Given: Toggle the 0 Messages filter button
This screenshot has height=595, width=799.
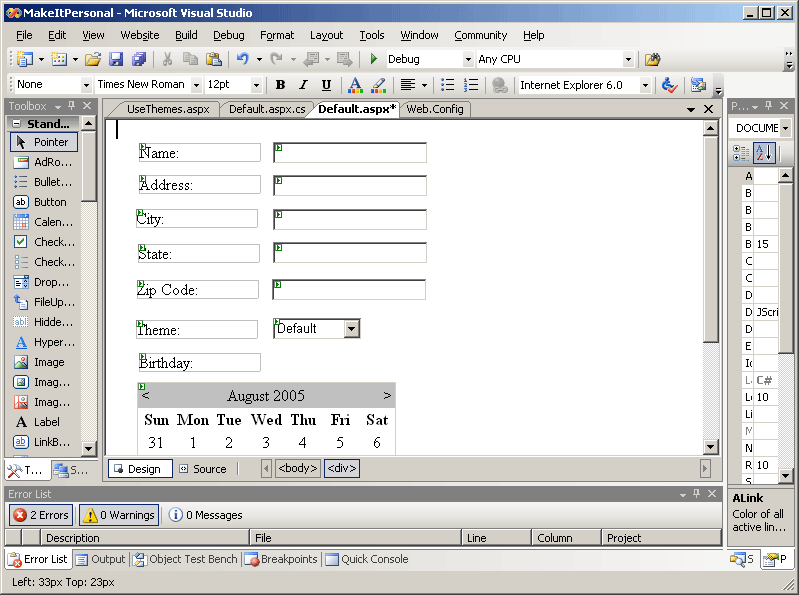Looking at the screenshot, I should [205, 515].
